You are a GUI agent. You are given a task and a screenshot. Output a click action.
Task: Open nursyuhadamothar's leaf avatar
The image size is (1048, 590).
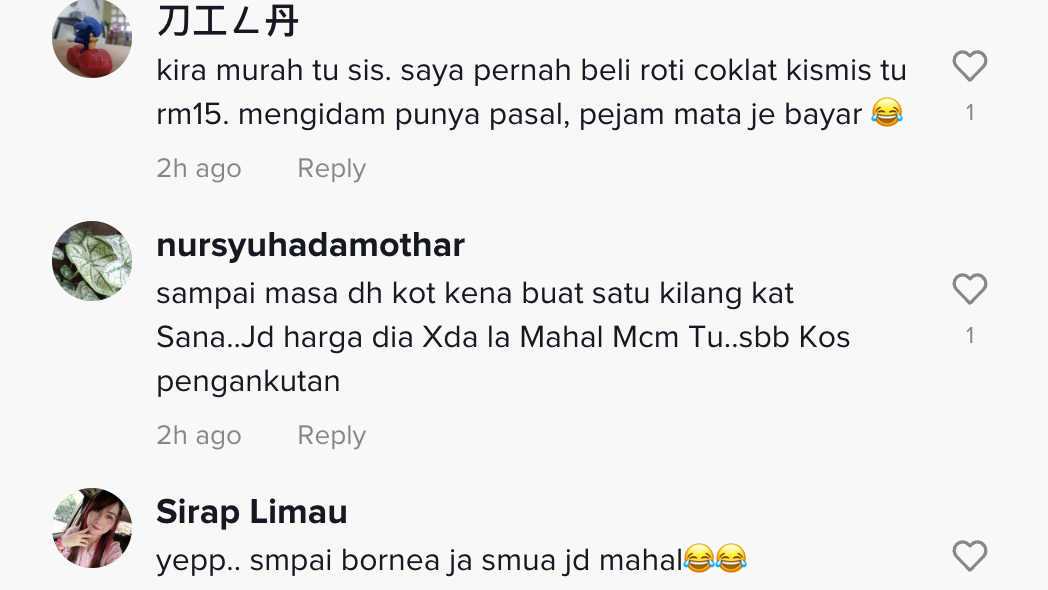(92, 261)
